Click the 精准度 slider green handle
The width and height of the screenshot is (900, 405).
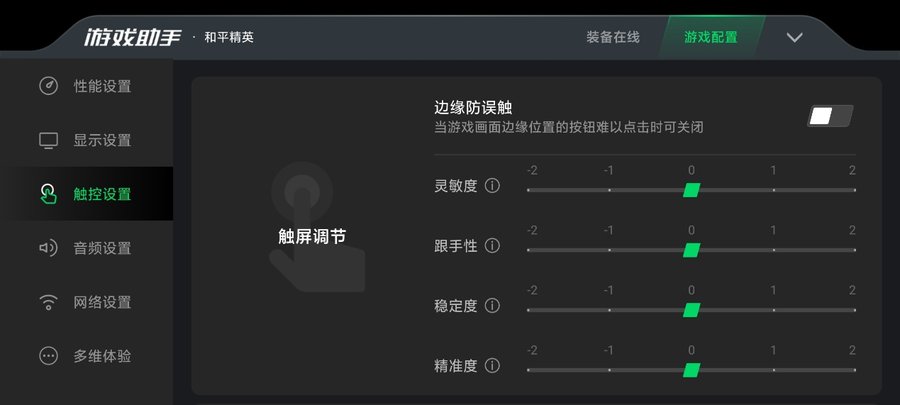[x=691, y=370]
